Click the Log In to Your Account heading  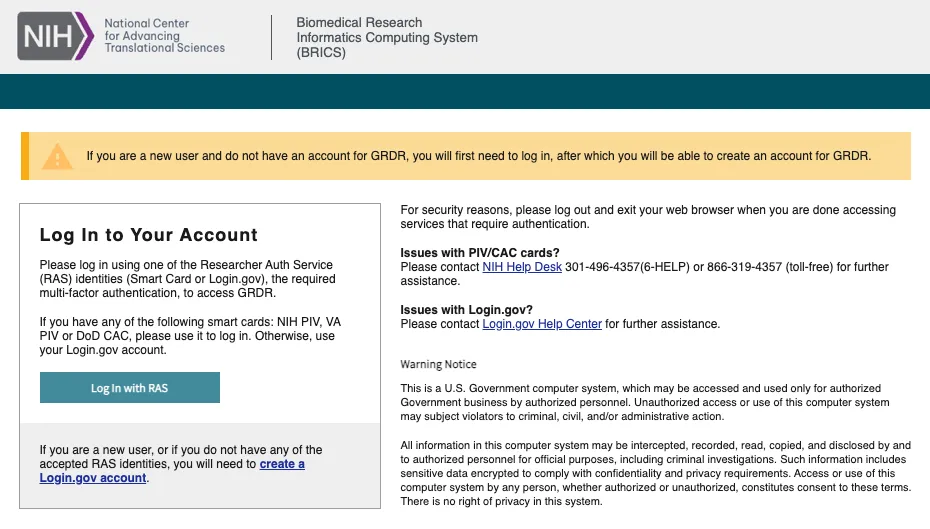pos(148,235)
